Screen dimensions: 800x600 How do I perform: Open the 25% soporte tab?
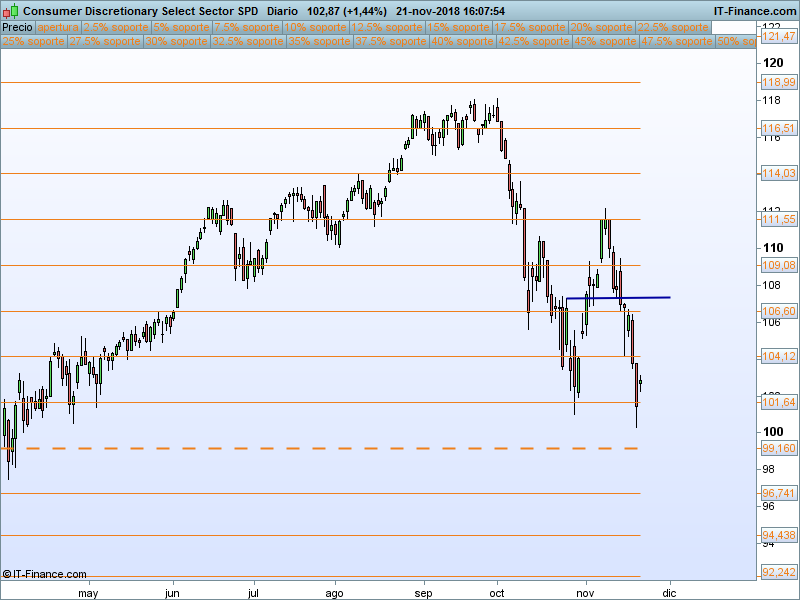[x=34, y=41]
